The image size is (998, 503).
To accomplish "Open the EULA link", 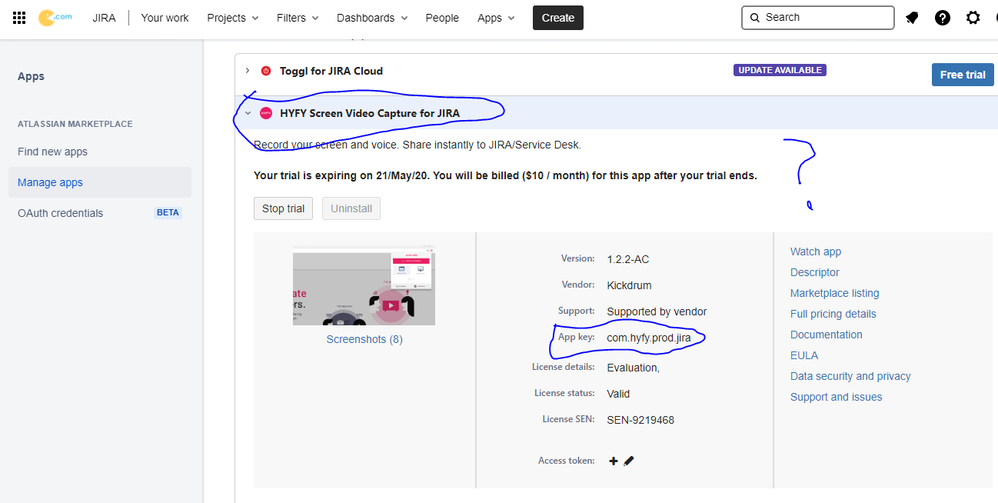I will click(804, 355).
